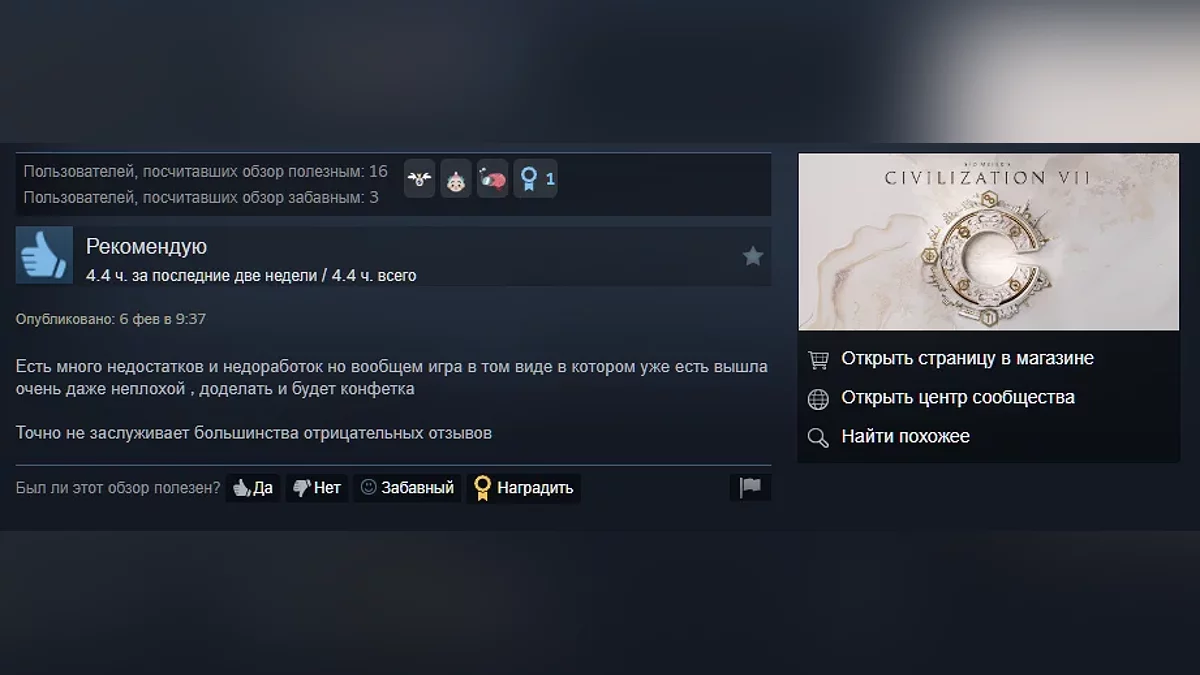Toggle the star favorite icon on the review
The image size is (1200, 675).
click(x=753, y=257)
